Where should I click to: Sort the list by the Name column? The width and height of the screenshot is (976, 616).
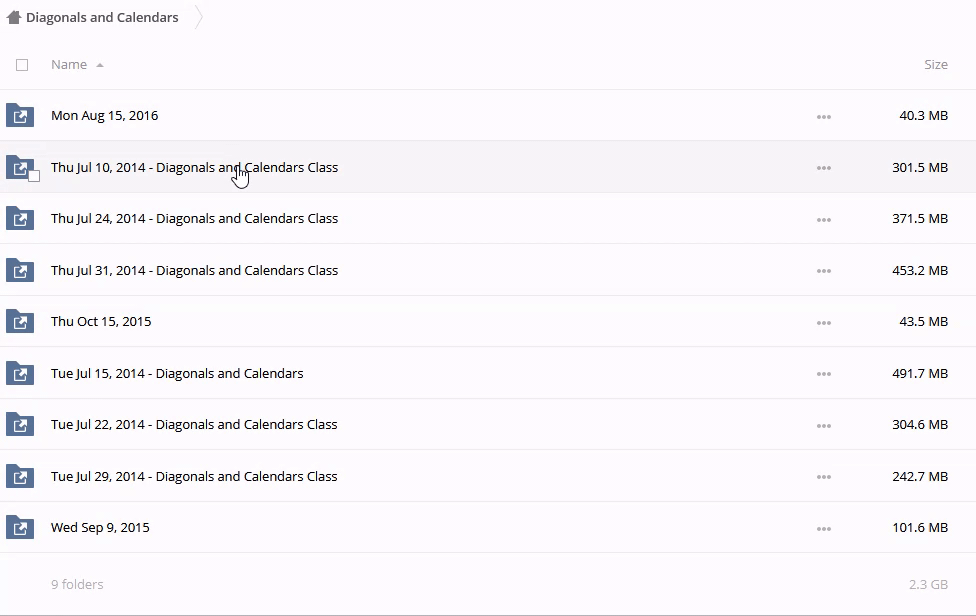(69, 65)
